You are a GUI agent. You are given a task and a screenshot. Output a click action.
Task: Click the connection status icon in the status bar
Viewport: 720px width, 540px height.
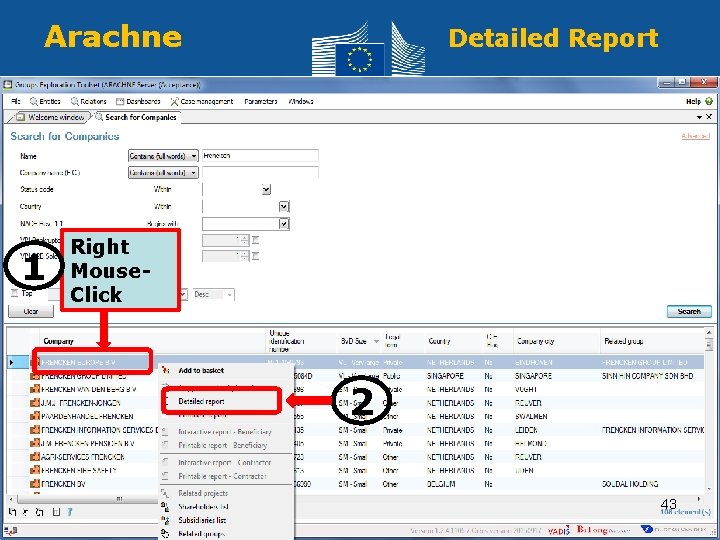point(11,531)
